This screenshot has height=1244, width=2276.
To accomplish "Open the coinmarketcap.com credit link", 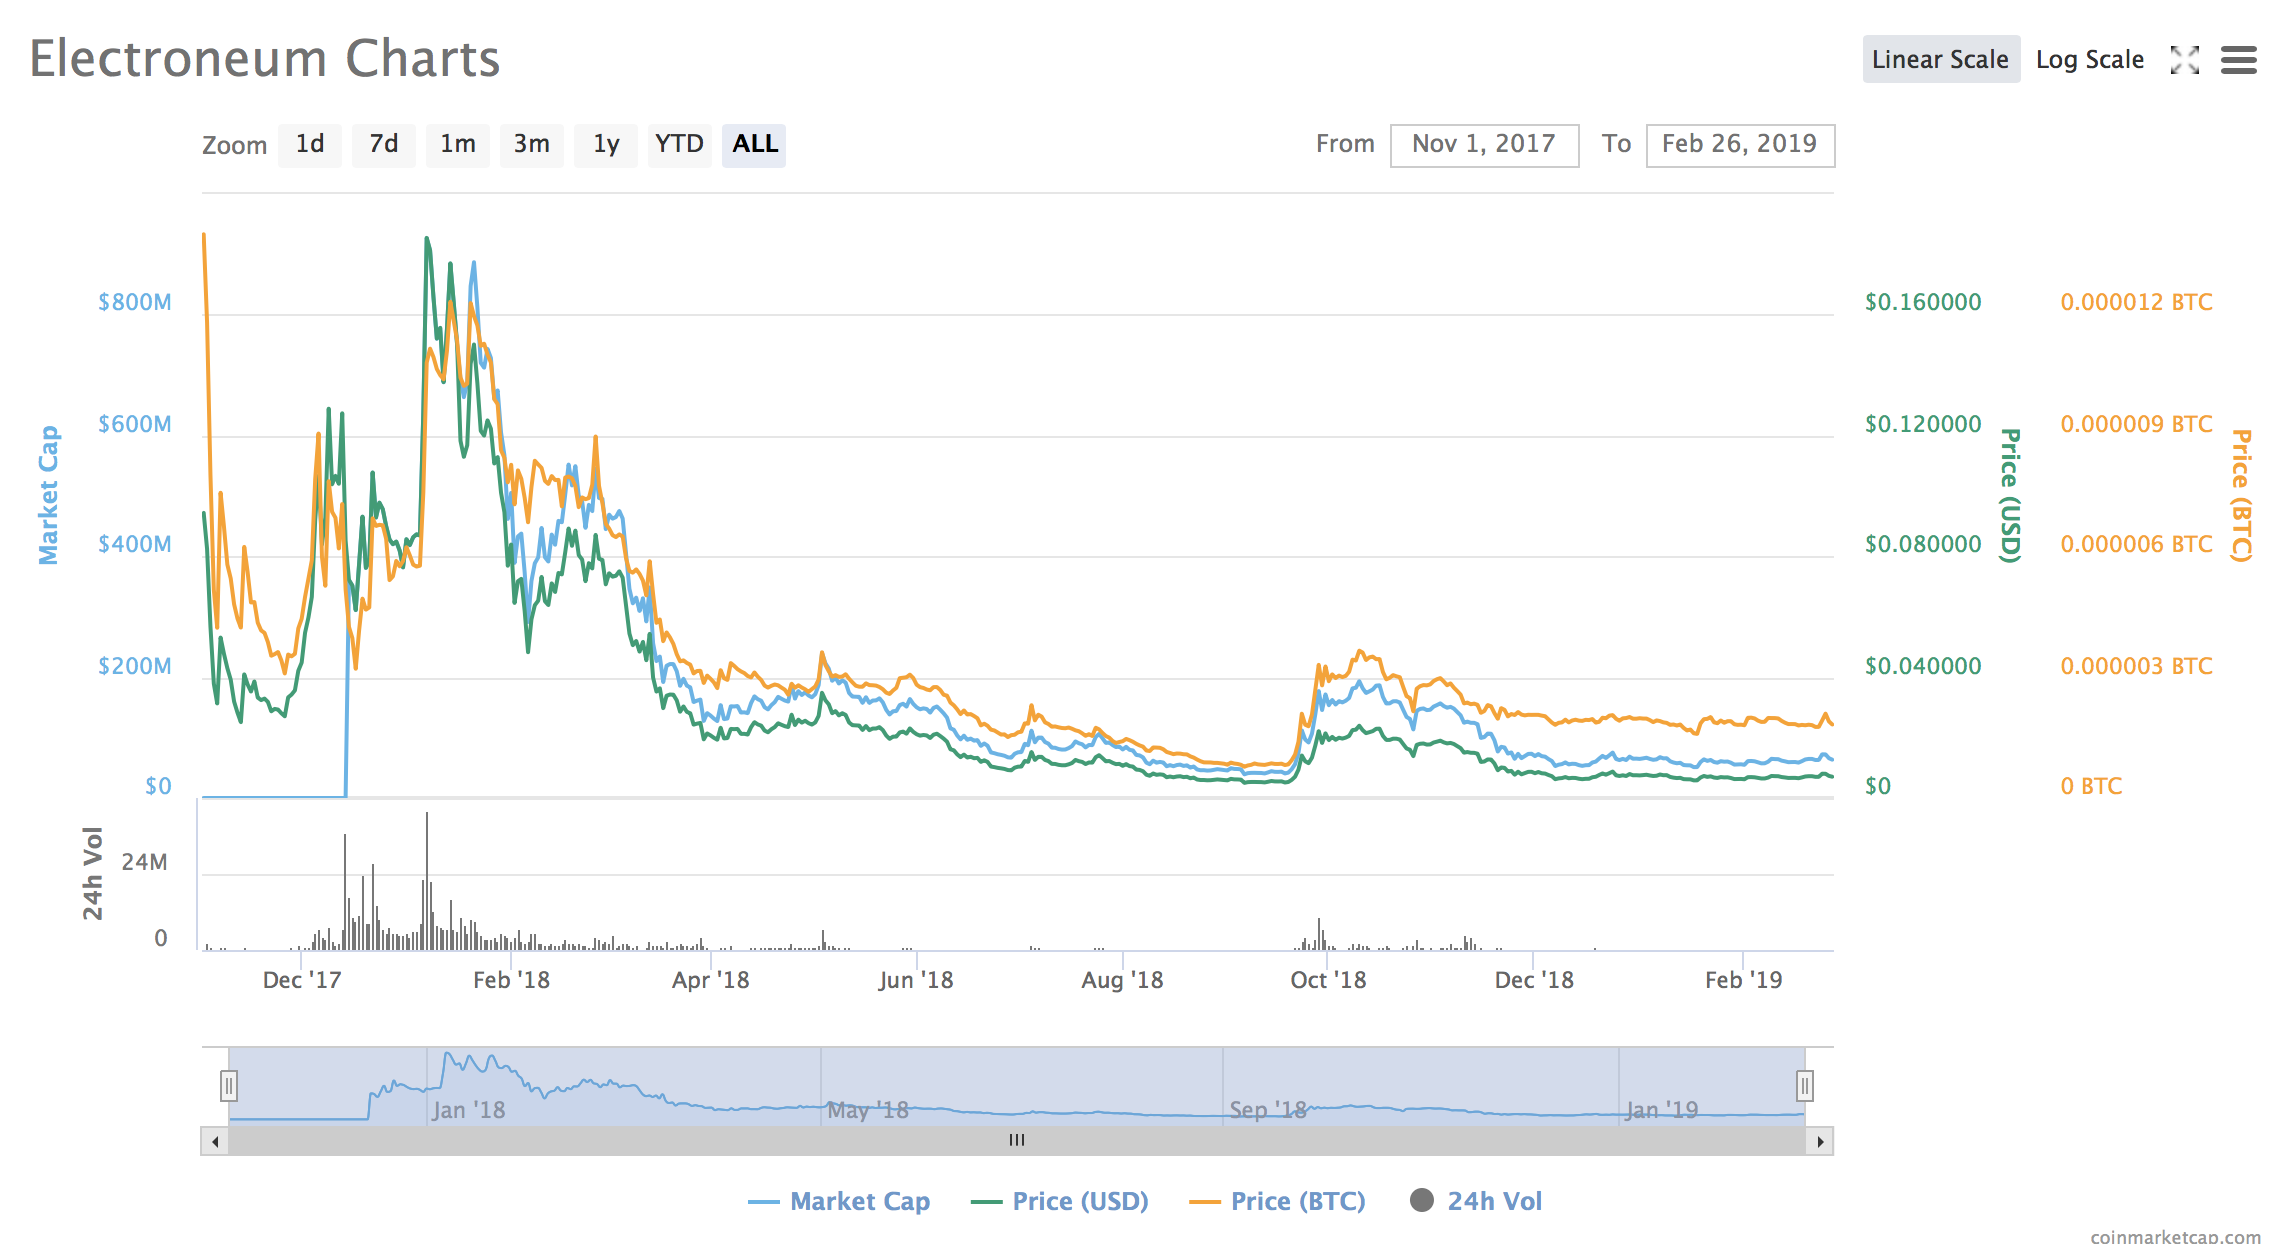I will tap(2174, 1236).
